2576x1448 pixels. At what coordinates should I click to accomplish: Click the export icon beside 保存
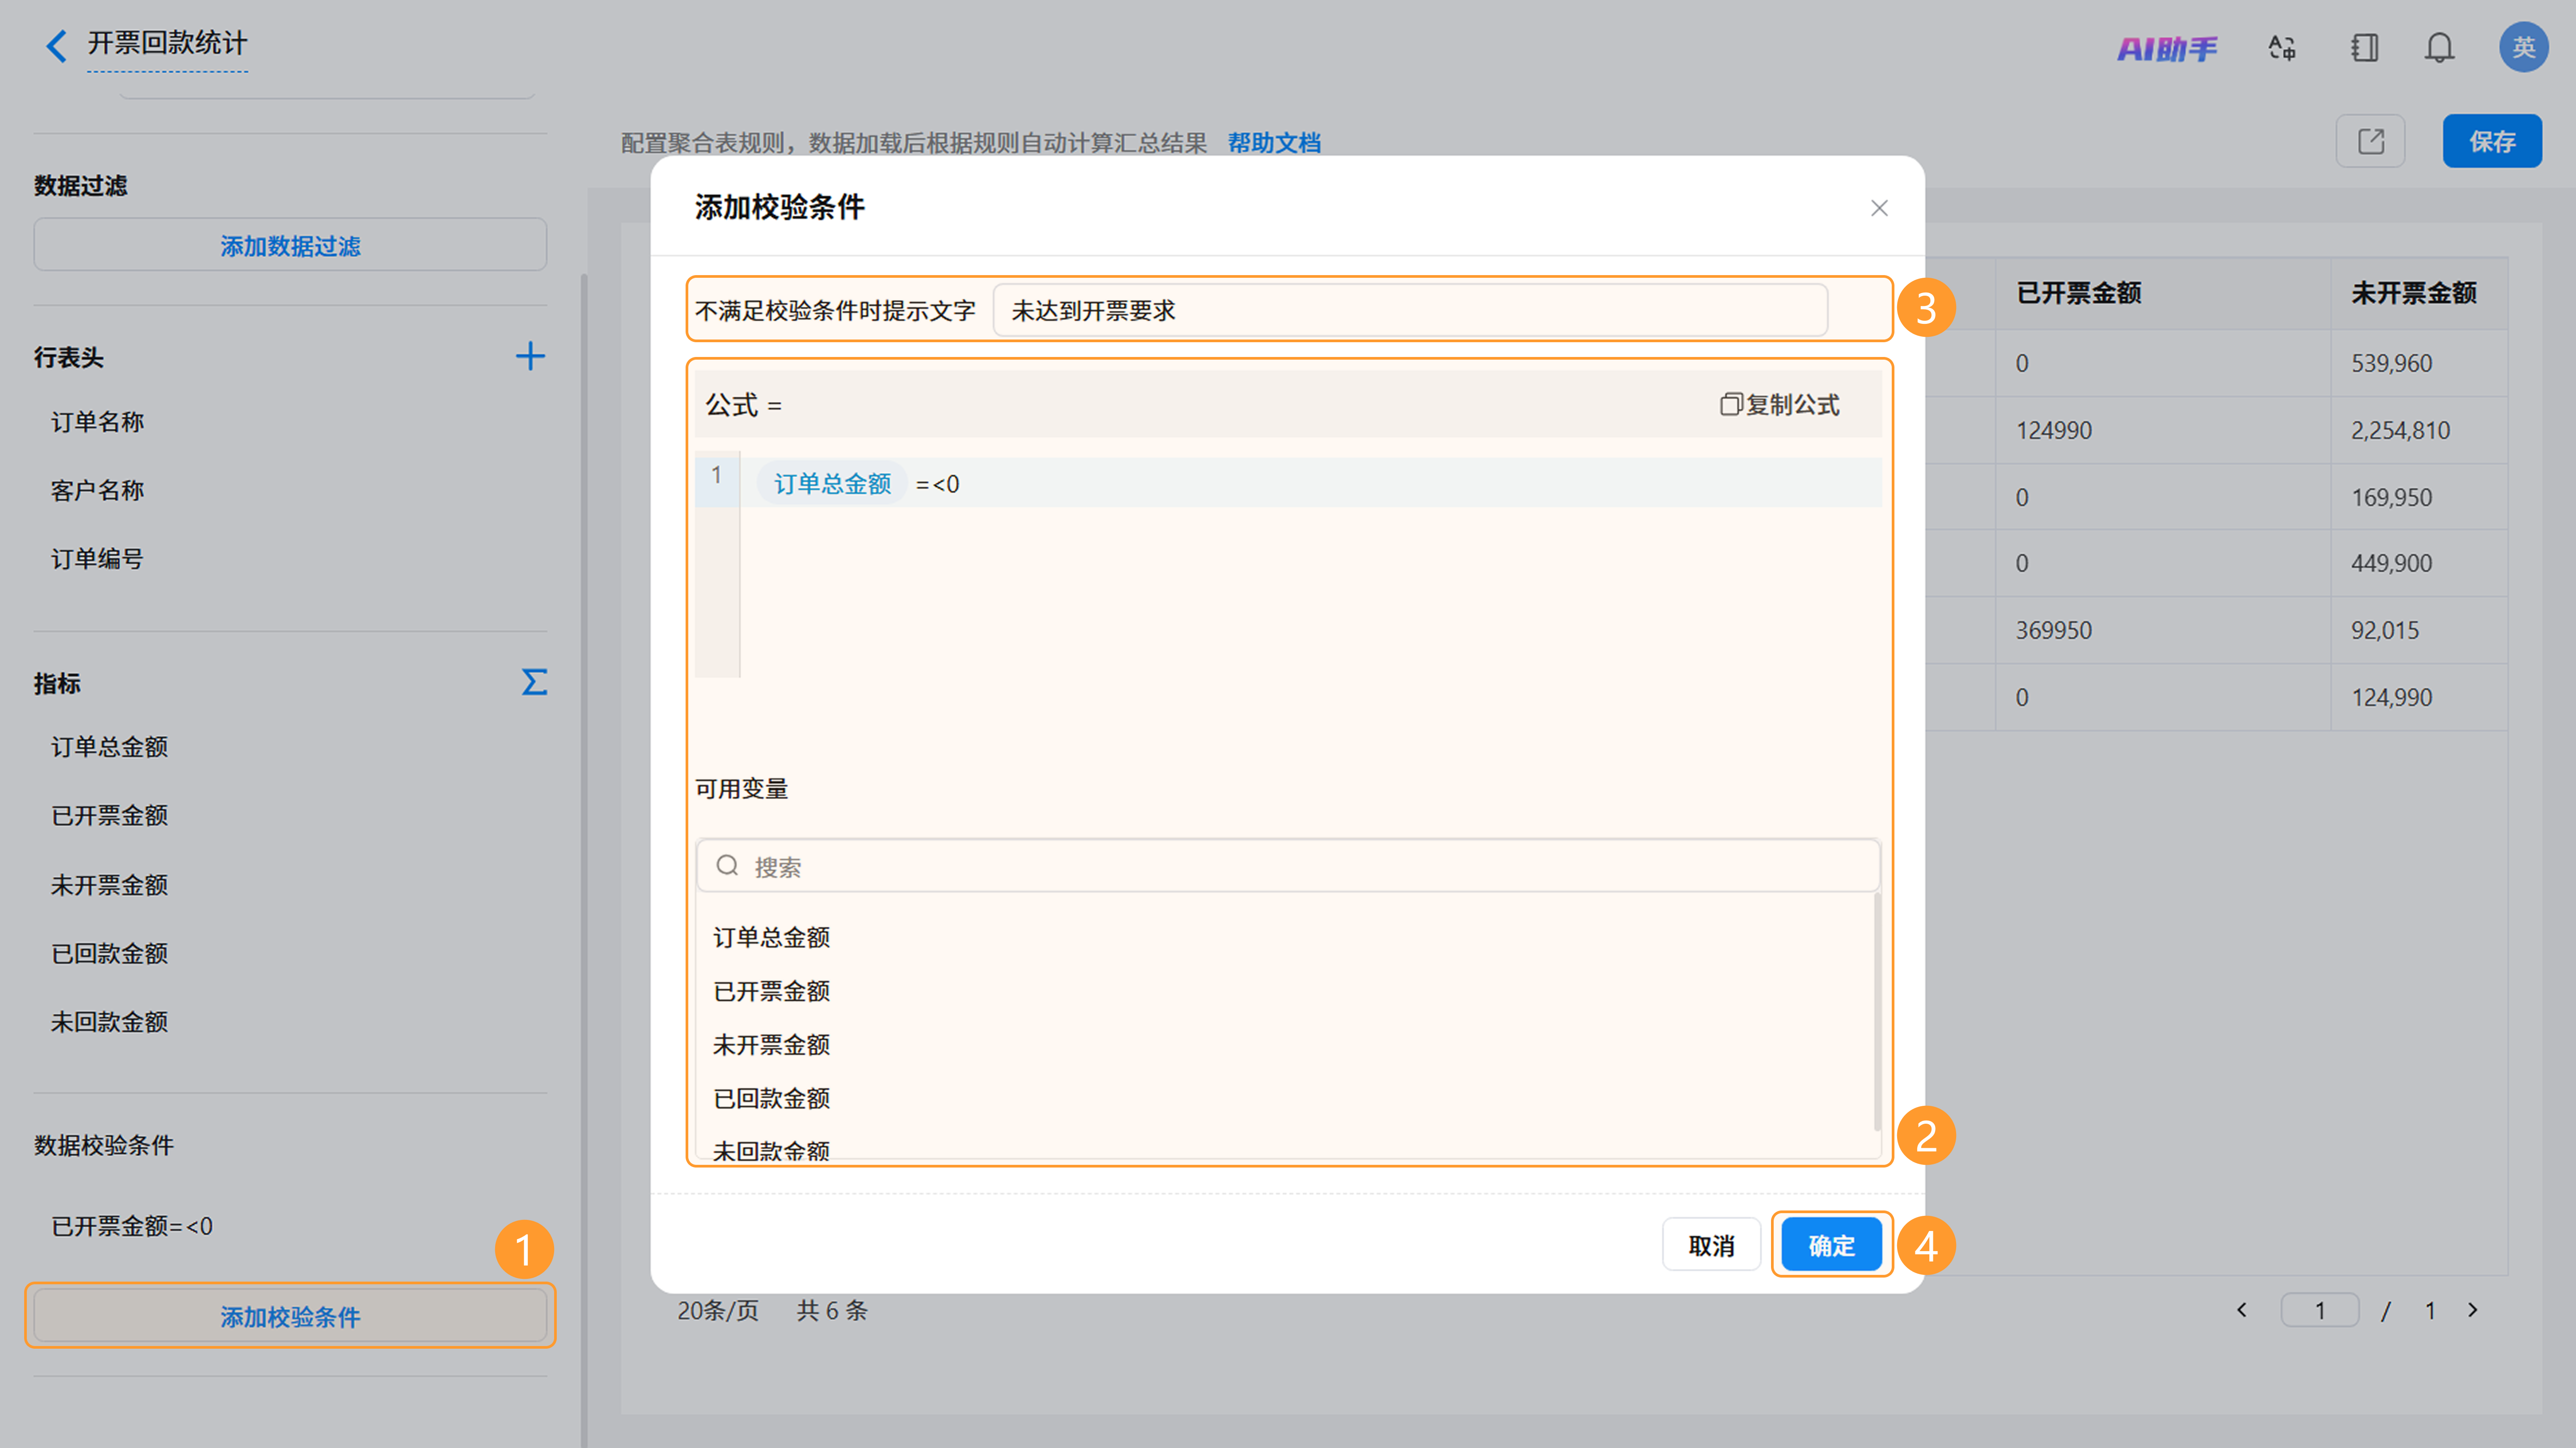tap(2370, 141)
